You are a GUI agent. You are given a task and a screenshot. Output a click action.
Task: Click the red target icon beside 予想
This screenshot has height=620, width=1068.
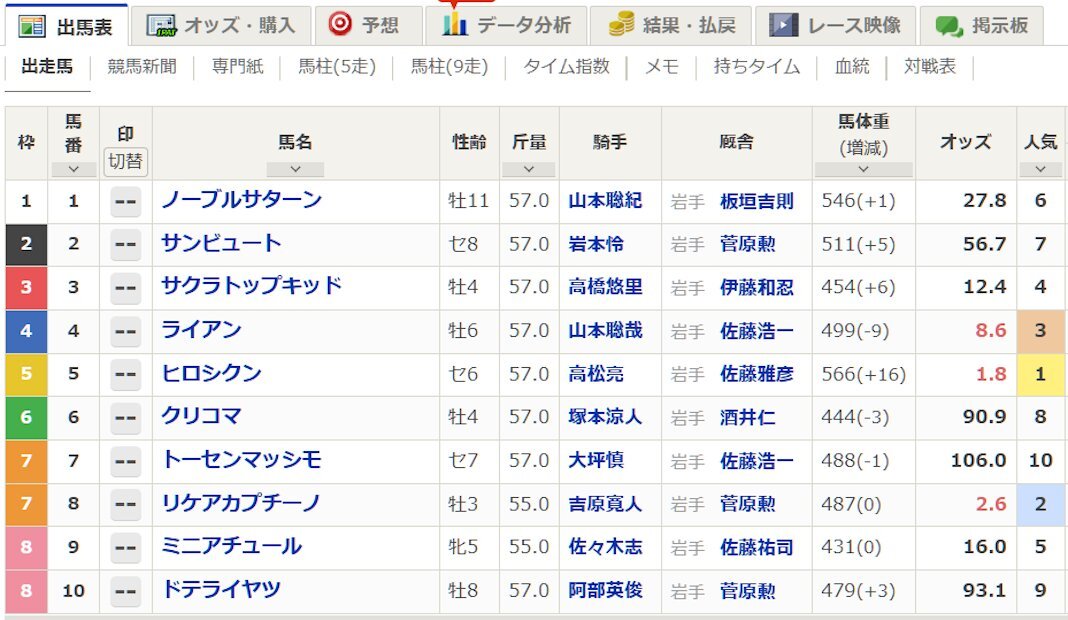click(x=340, y=24)
